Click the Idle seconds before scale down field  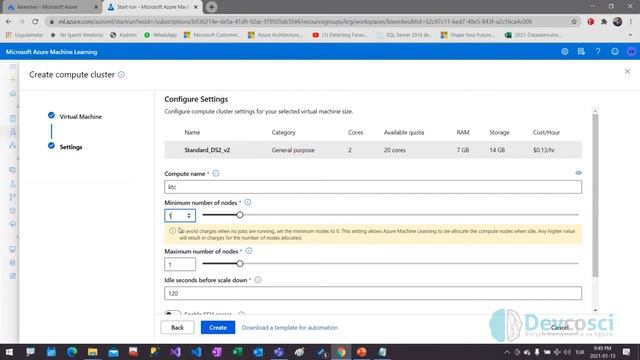point(373,293)
